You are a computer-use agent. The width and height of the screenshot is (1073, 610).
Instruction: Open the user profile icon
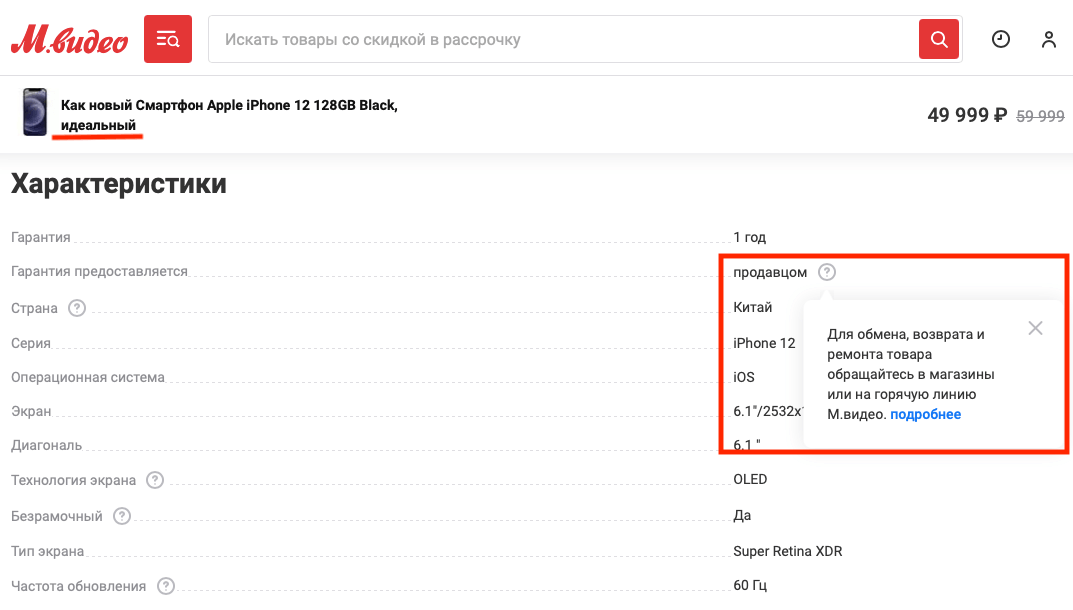coord(1048,40)
